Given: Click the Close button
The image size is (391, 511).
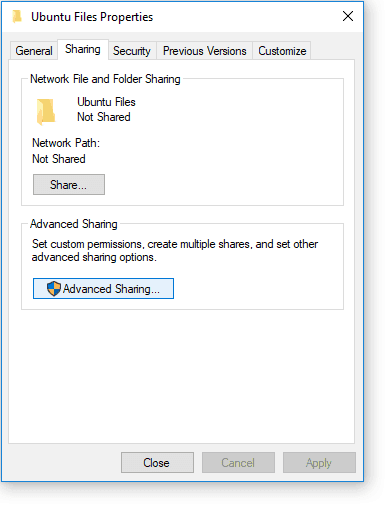Looking at the screenshot, I should coord(157,463).
